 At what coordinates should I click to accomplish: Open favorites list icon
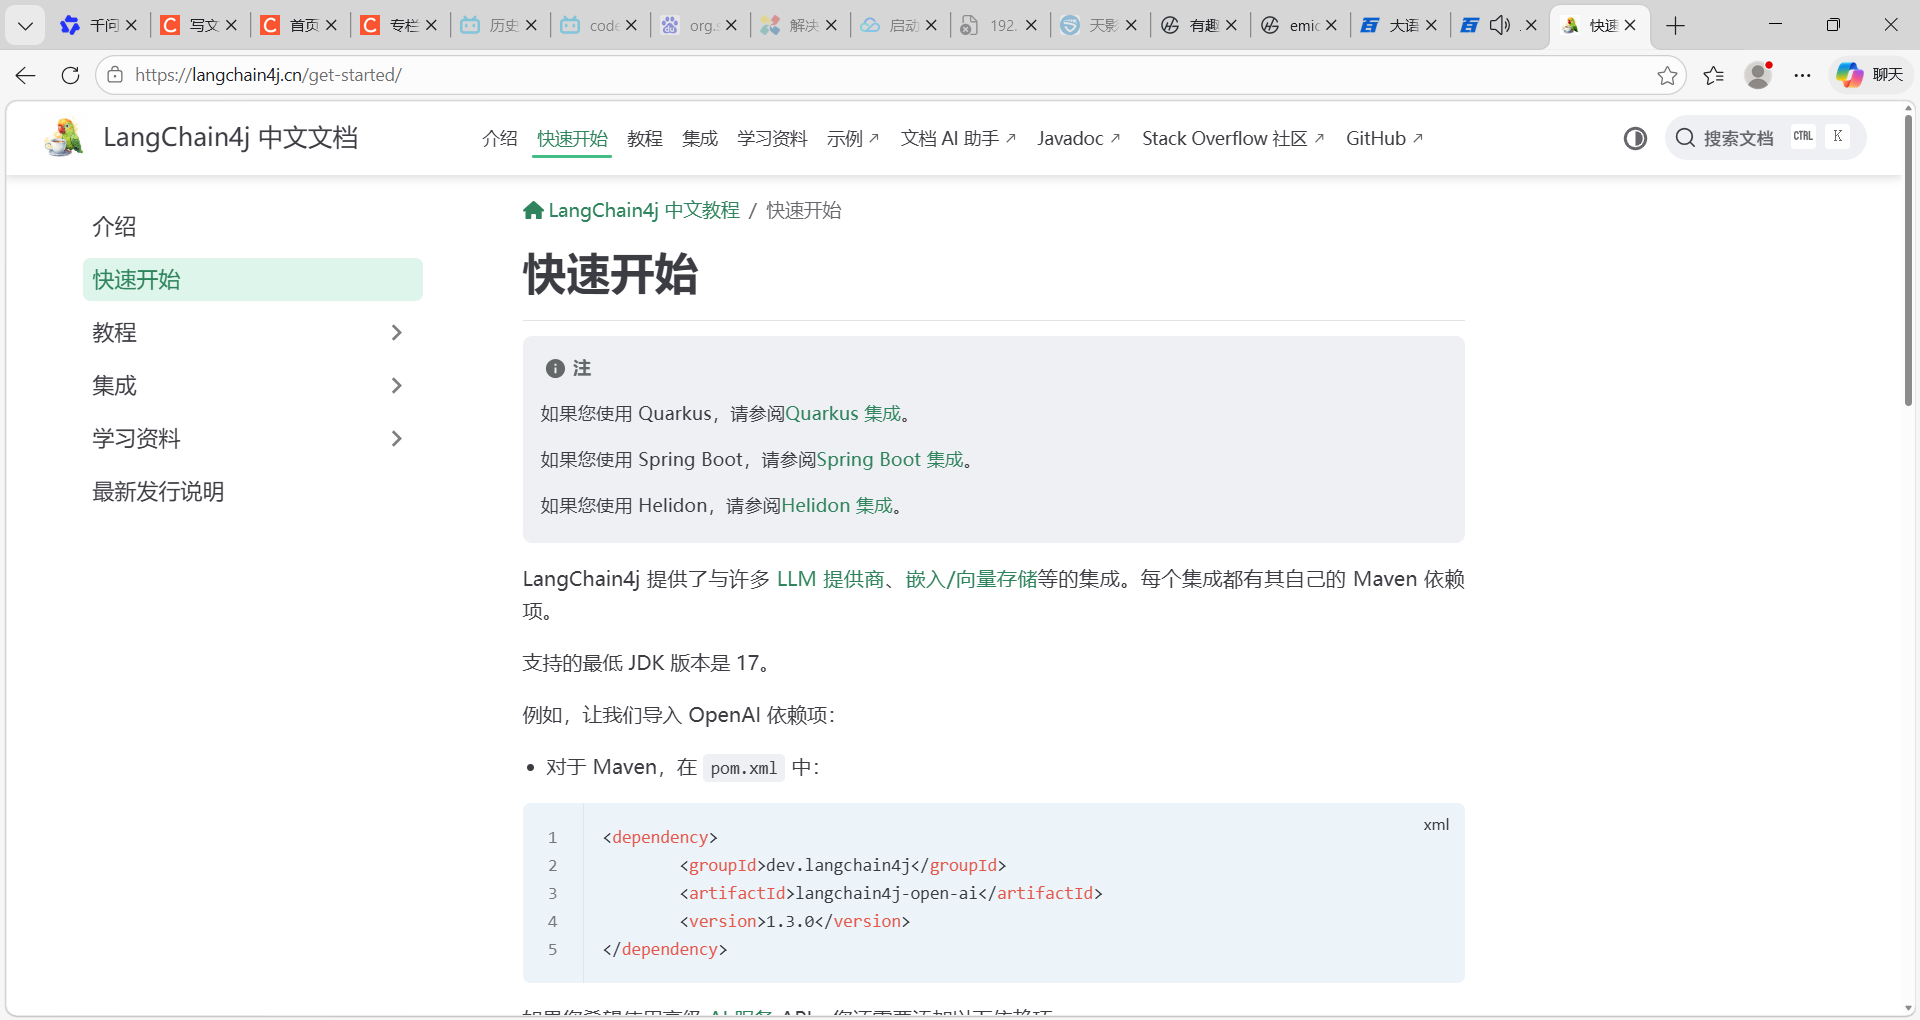click(1714, 75)
